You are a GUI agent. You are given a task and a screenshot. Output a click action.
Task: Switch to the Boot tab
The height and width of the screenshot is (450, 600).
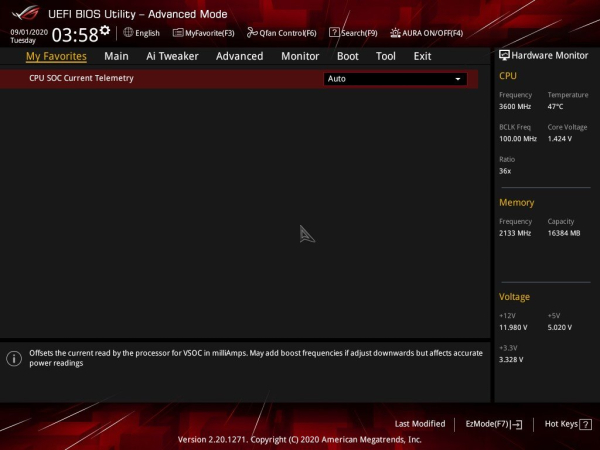(x=347, y=56)
